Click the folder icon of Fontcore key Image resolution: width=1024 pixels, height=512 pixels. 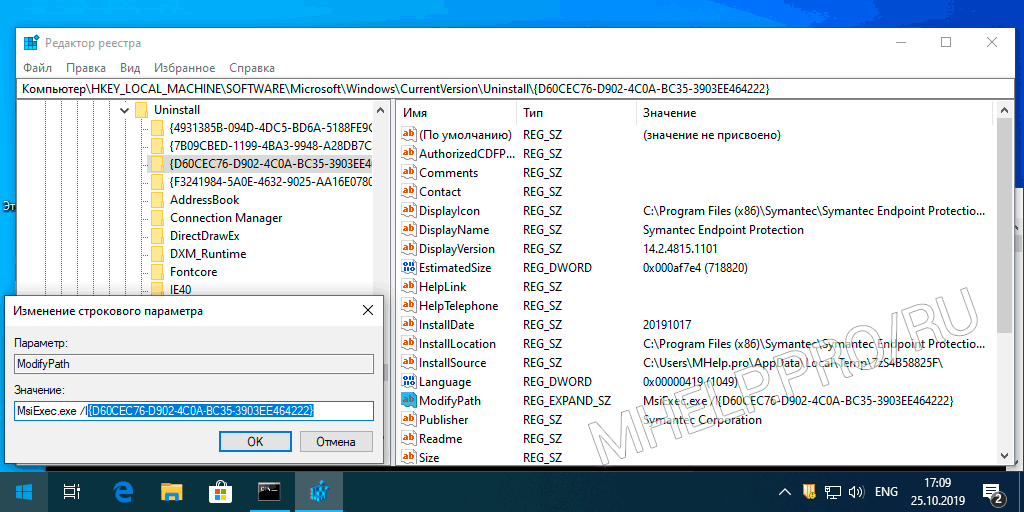pos(157,271)
